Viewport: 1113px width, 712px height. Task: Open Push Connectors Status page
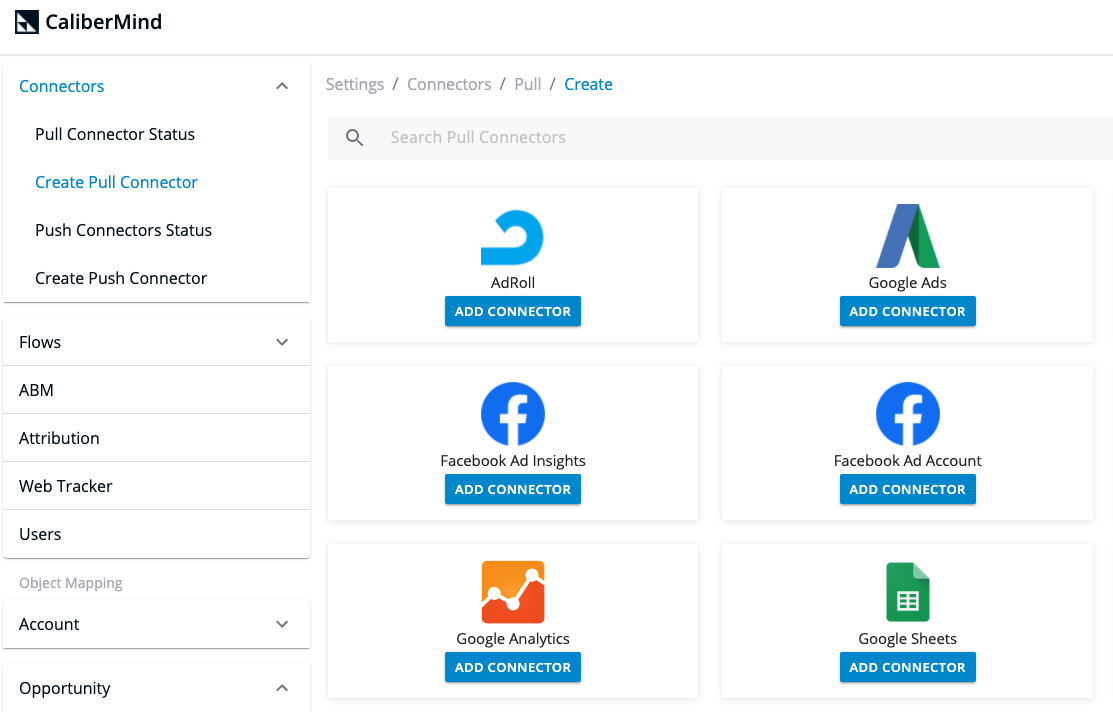coord(124,230)
